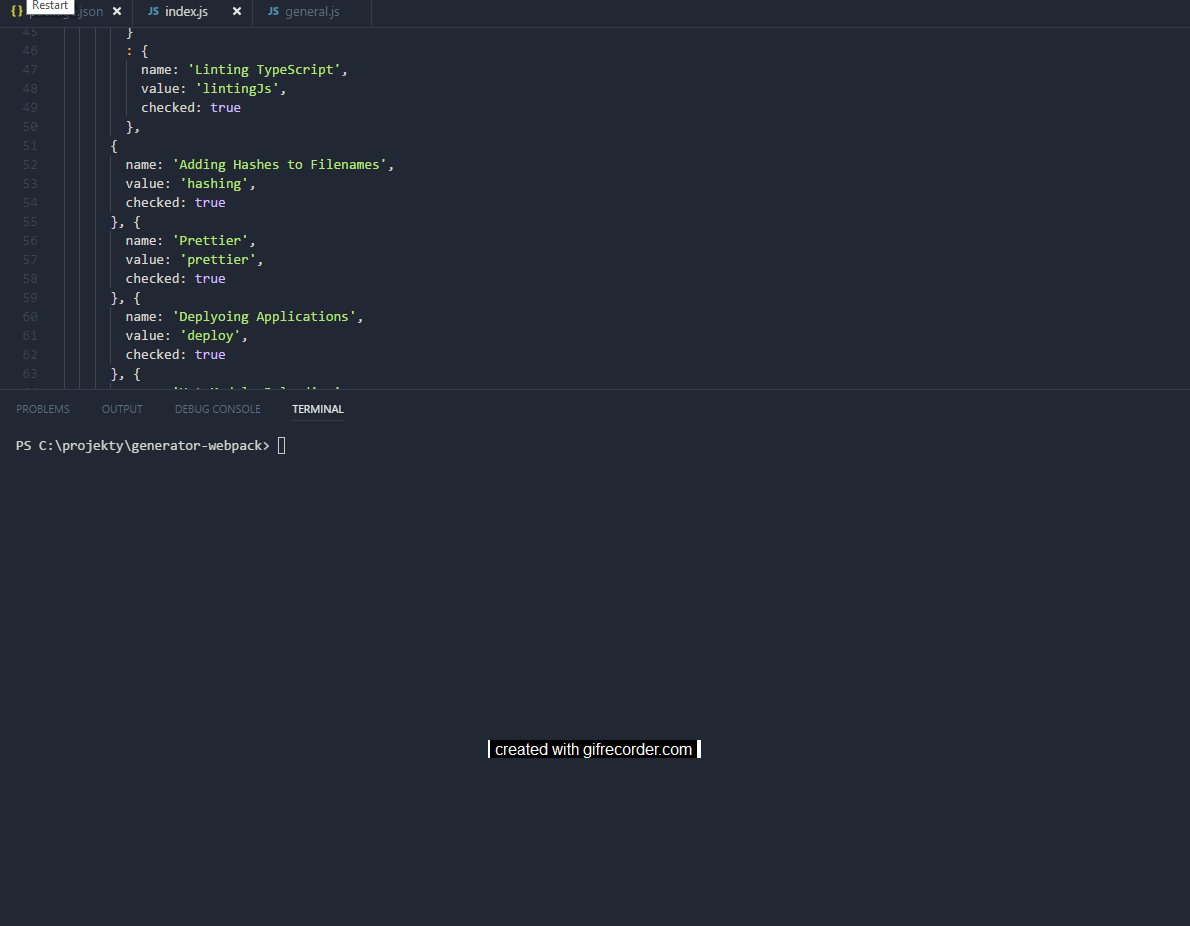Click the 'Adding Hashes to Filenames' string
This screenshot has width=1190, height=926.
pos(279,165)
